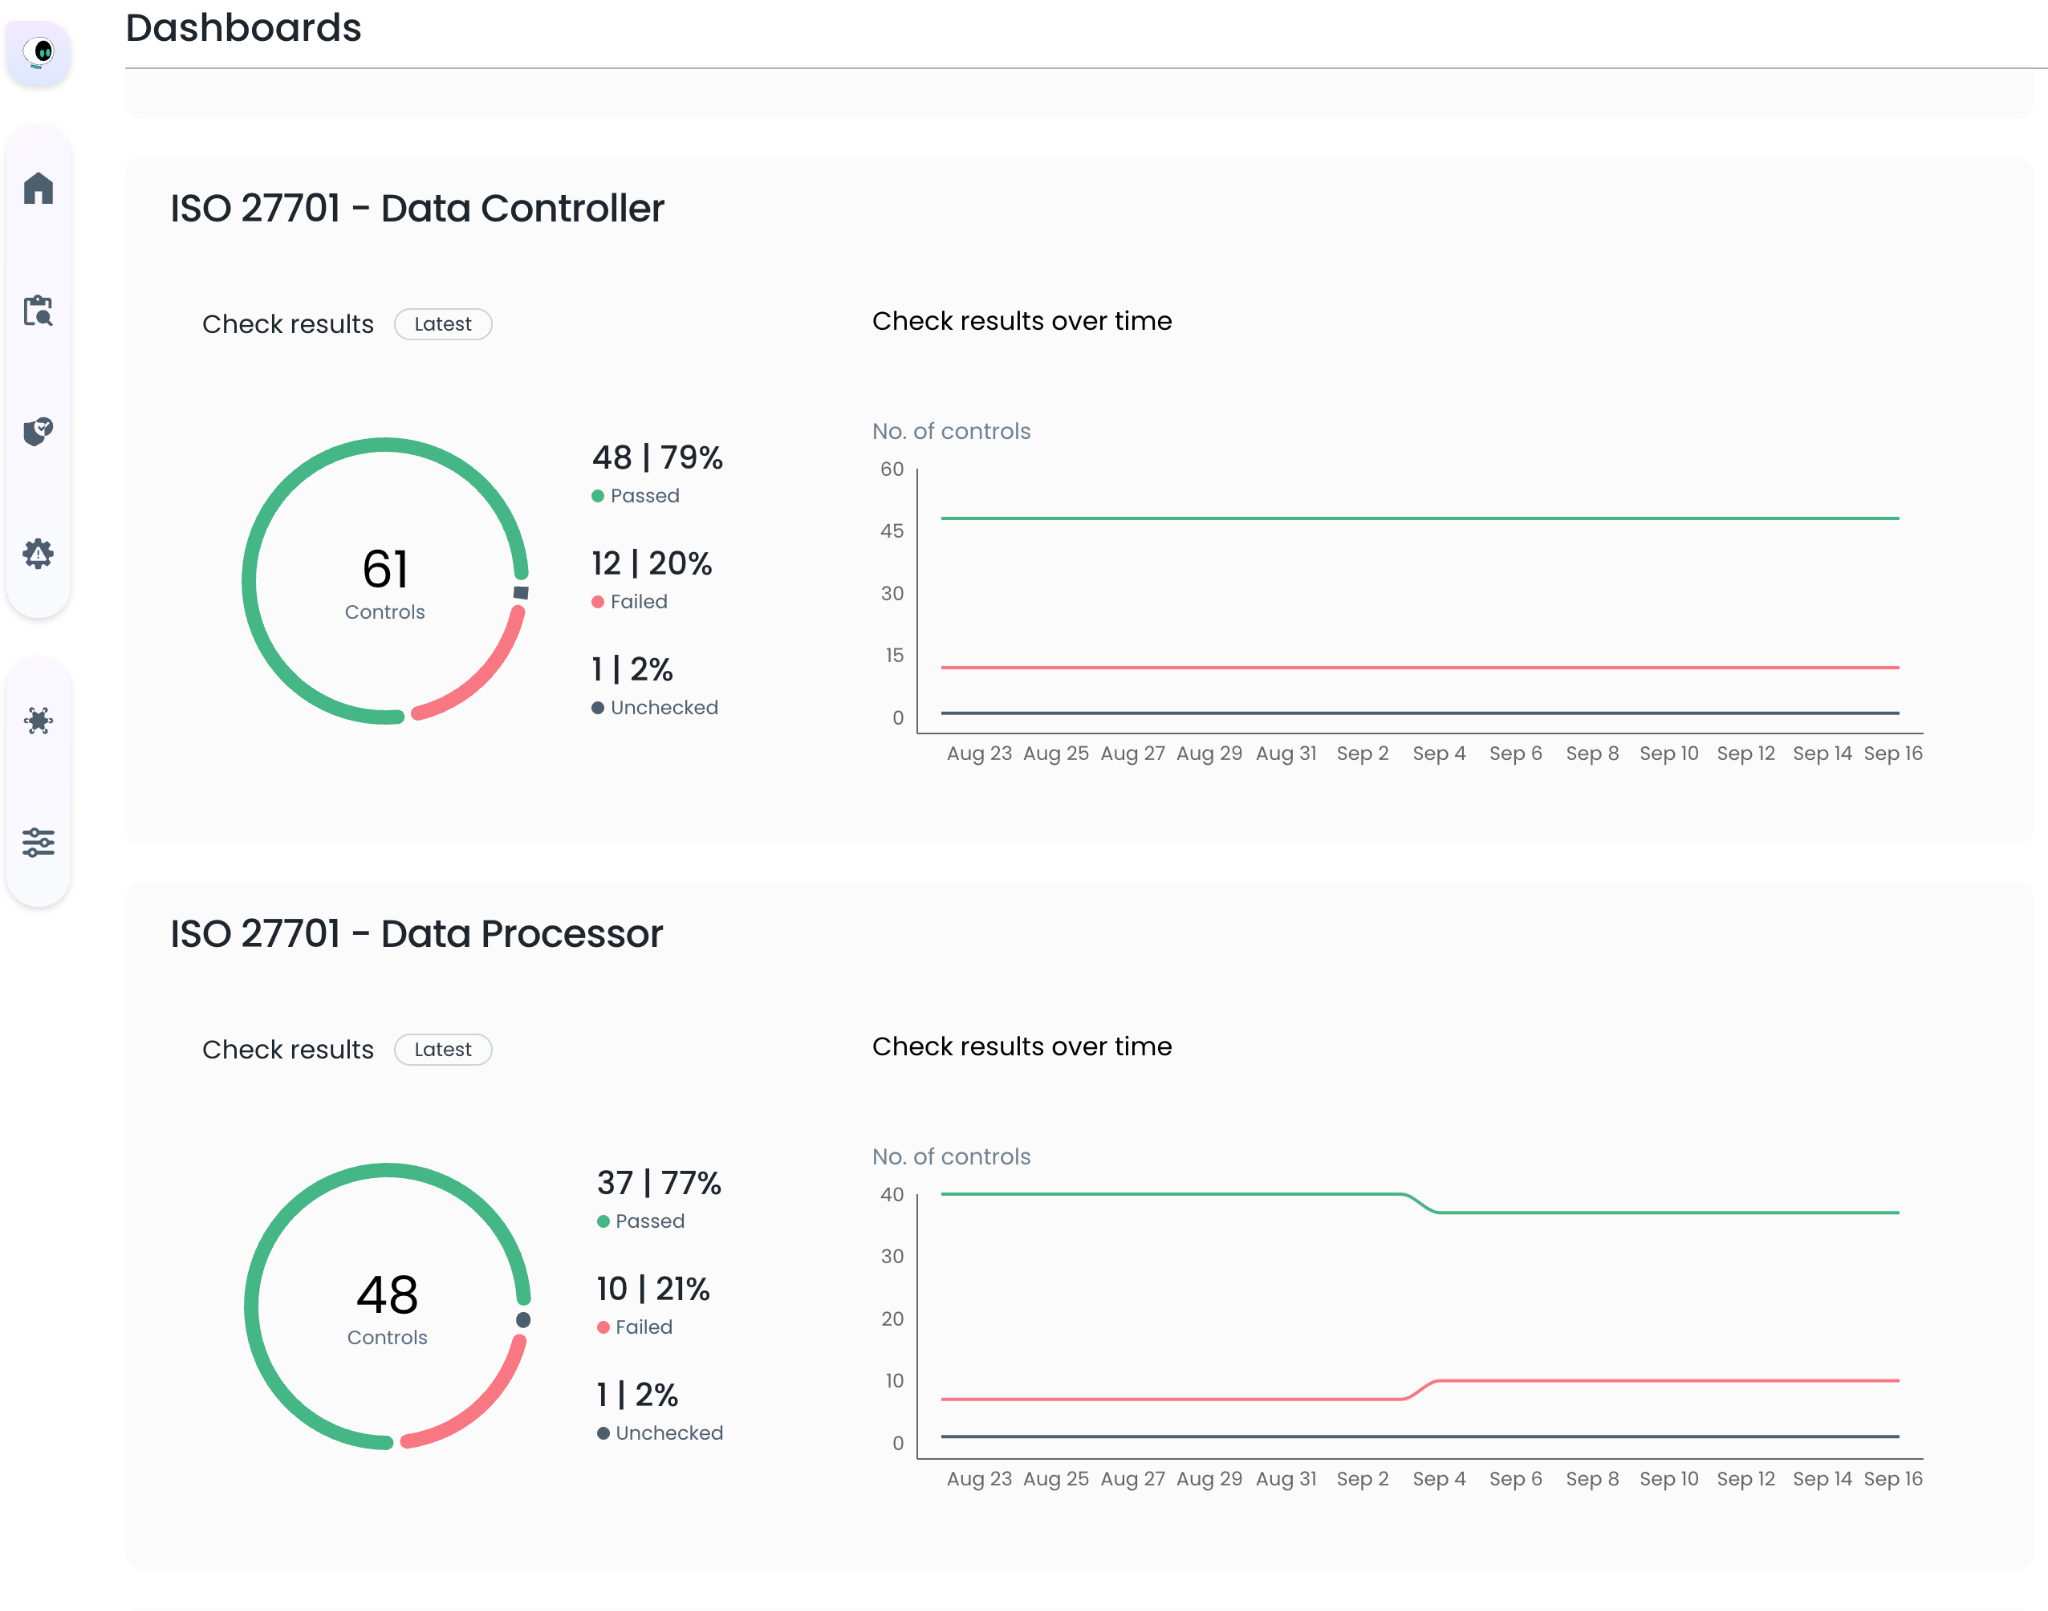Click 37 | 77% passed count

(x=659, y=1183)
